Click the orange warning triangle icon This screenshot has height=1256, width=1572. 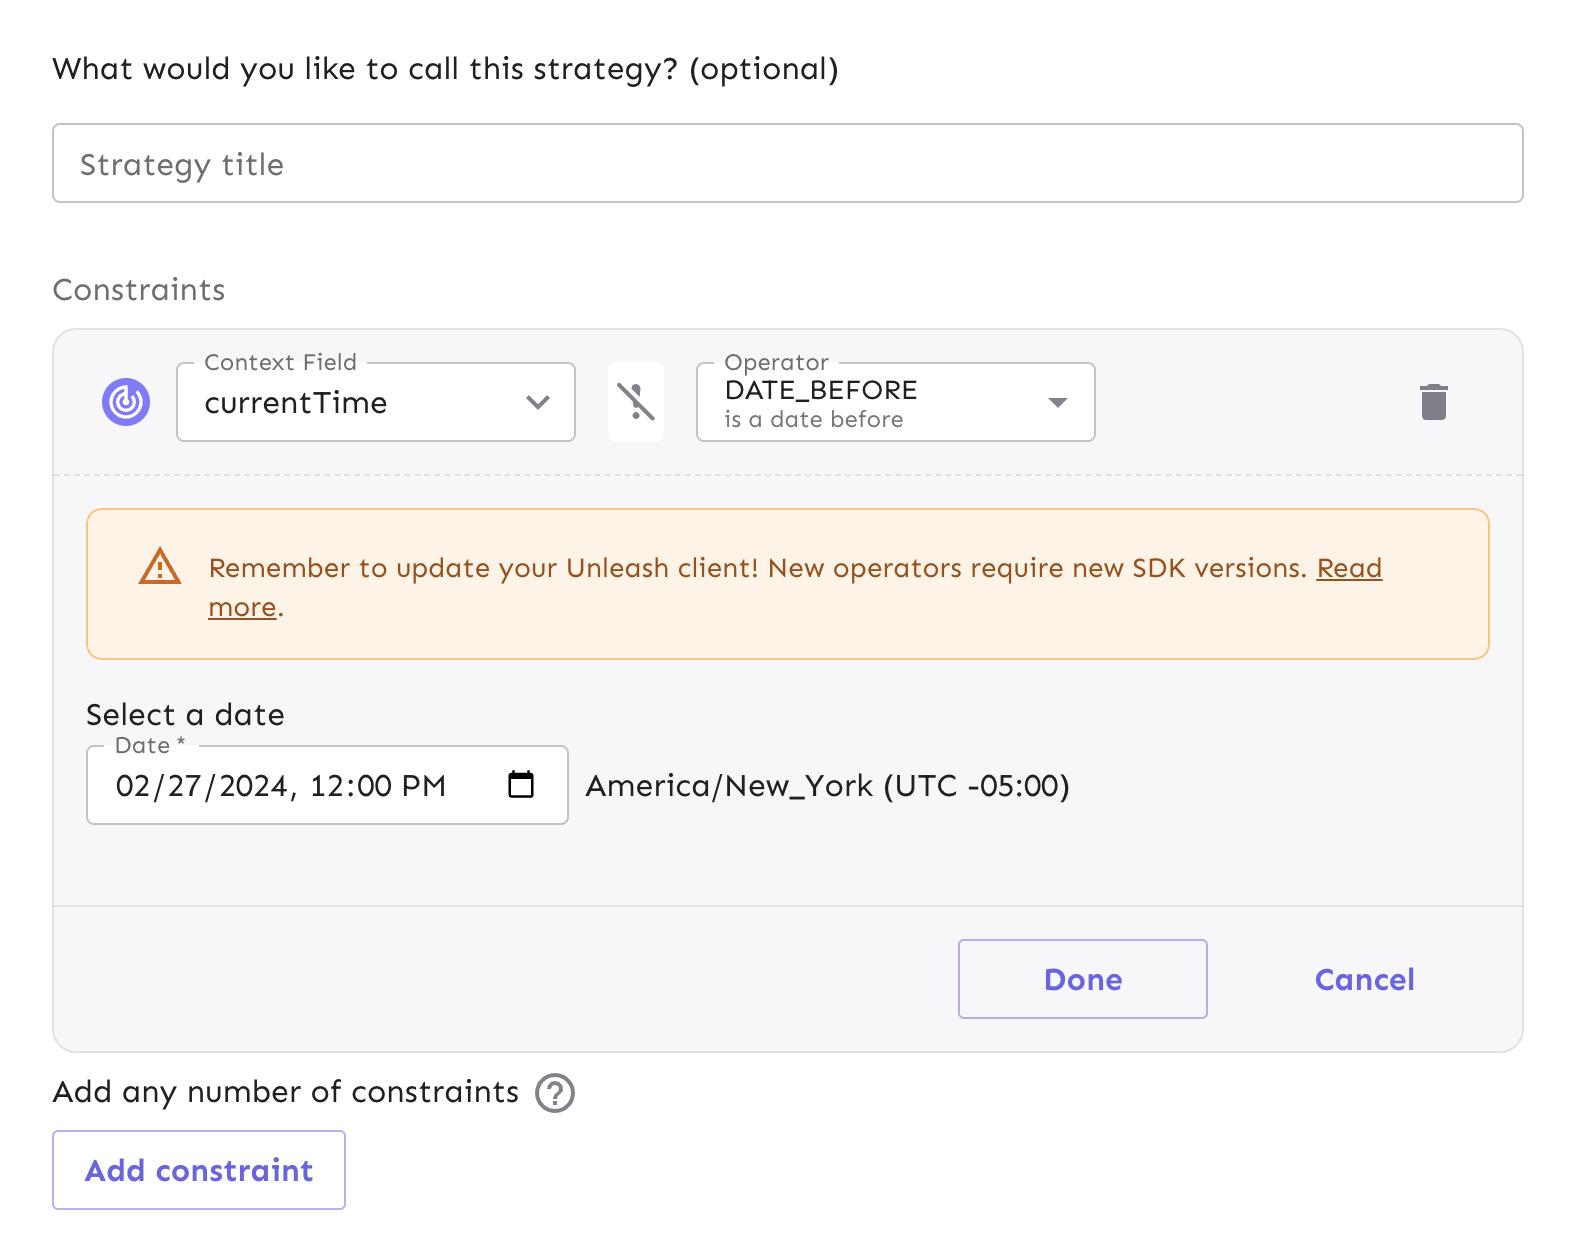tap(160, 567)
